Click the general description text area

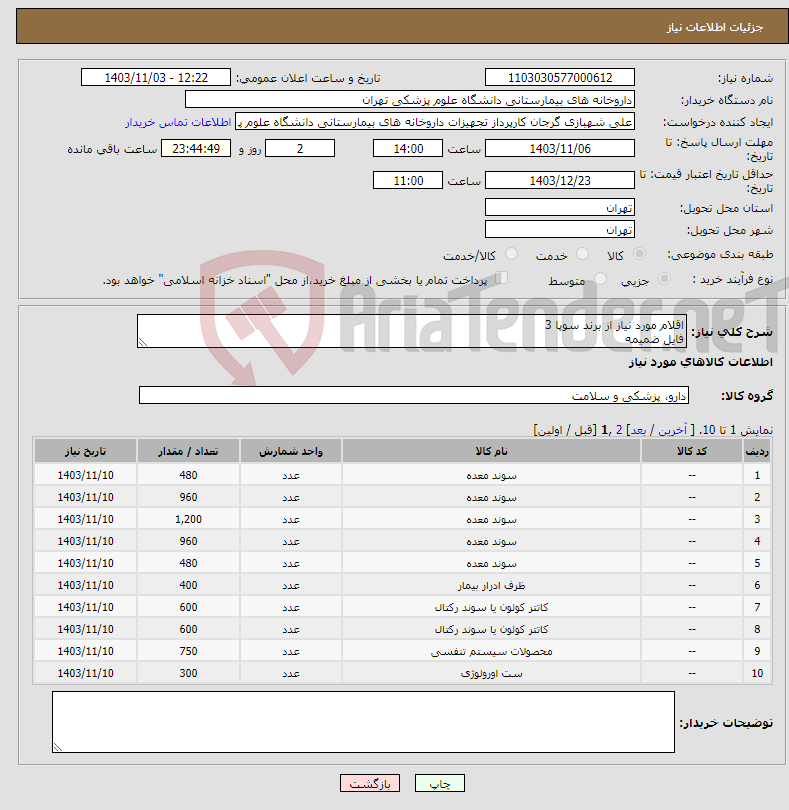tap(412, 331)
